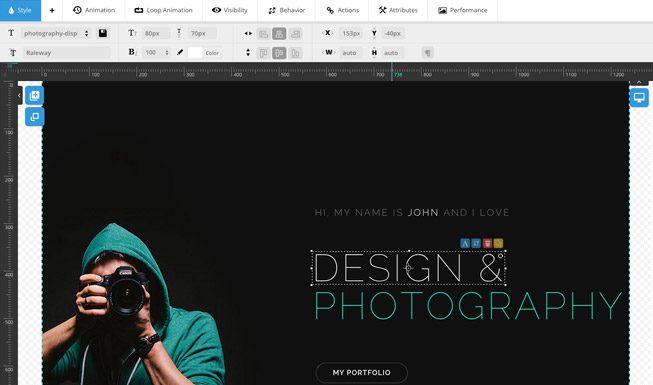Click the height auto field
Image resolution: width=653 pixels, height=385 pixels.
click(x=393, y=52)
